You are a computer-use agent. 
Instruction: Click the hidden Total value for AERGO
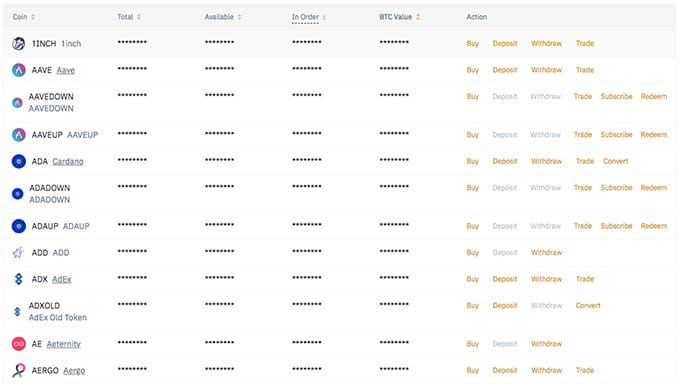132,369
